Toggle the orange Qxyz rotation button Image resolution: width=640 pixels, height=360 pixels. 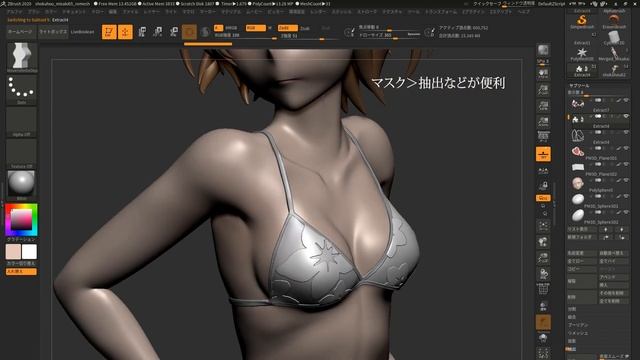[x=543, y=198]
